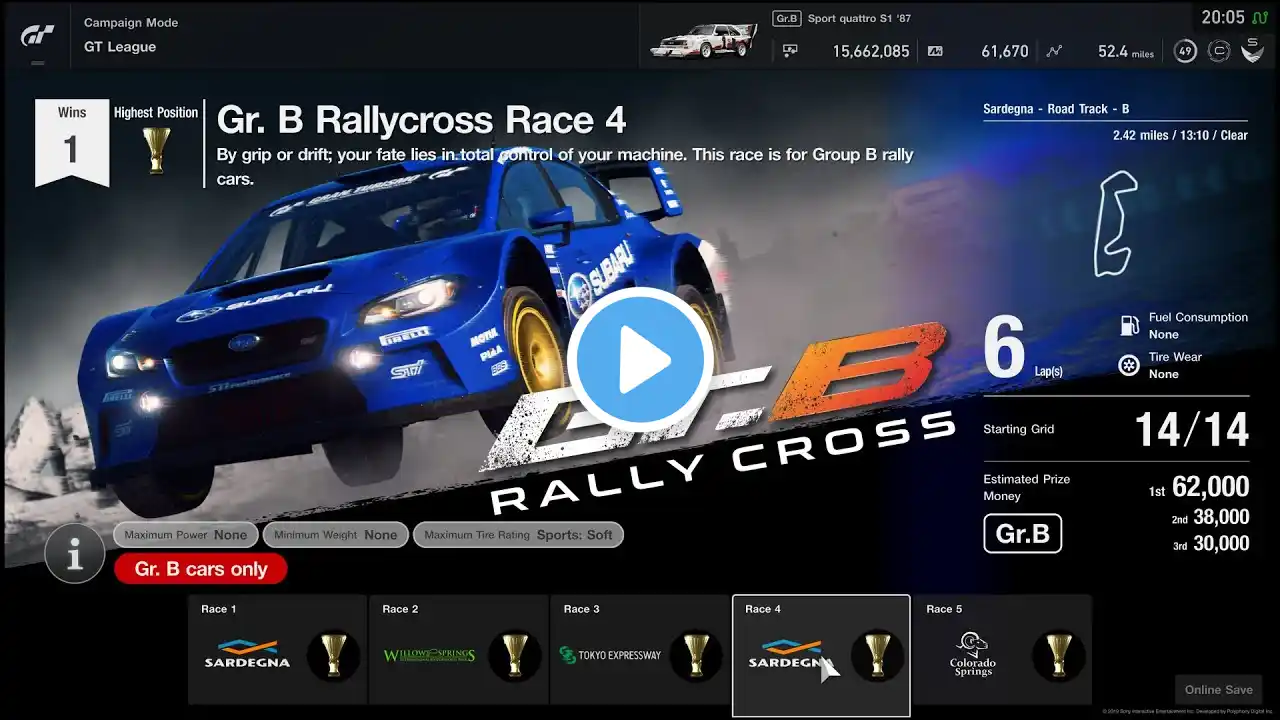Click the gold trophy on Race 3
1280x720 pixels.
(696, 656)
